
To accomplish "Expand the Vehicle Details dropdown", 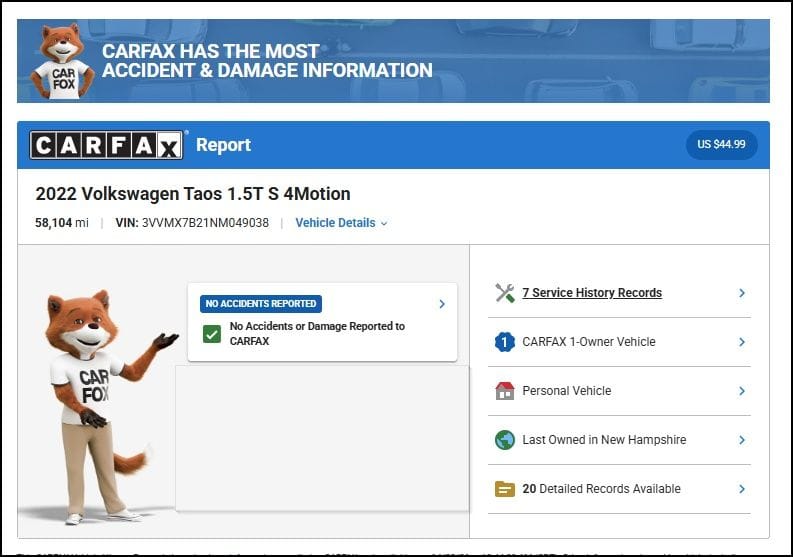I will [x=341, y=223].
